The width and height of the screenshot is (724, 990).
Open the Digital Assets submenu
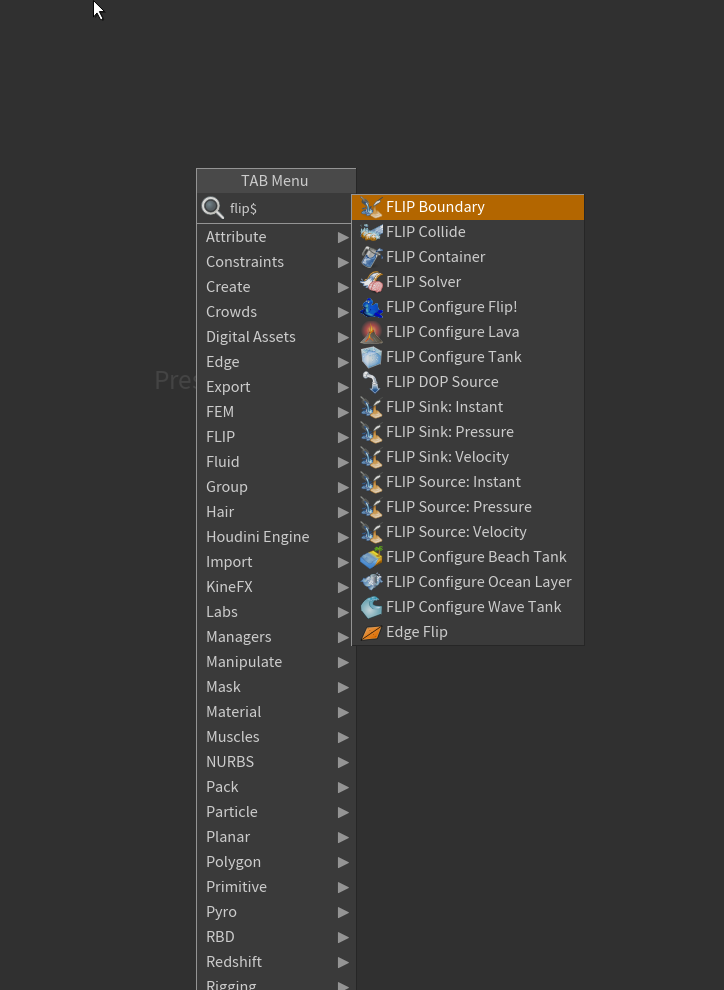(x=276, y=337)
